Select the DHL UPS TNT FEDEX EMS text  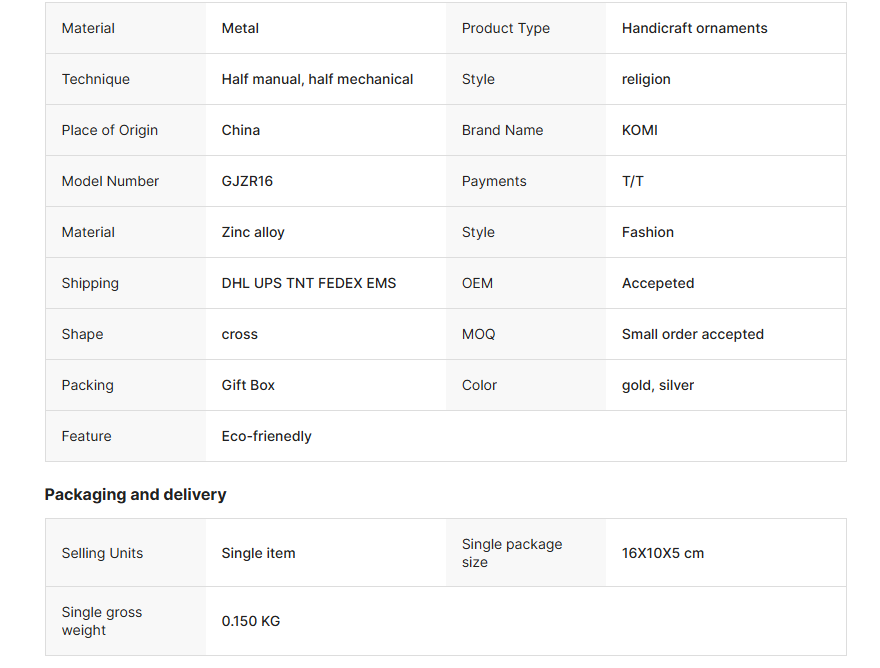[x=309, y=283]
